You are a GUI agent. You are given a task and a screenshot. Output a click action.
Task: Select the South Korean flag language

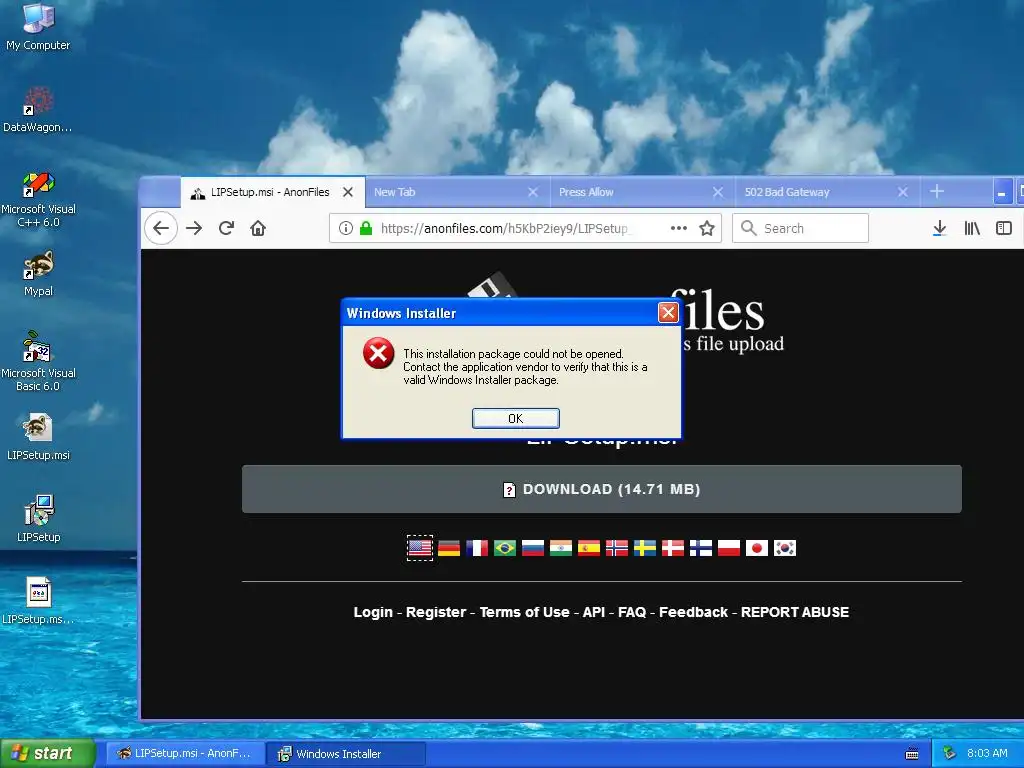pyautogui.click(x=785, y=548)
